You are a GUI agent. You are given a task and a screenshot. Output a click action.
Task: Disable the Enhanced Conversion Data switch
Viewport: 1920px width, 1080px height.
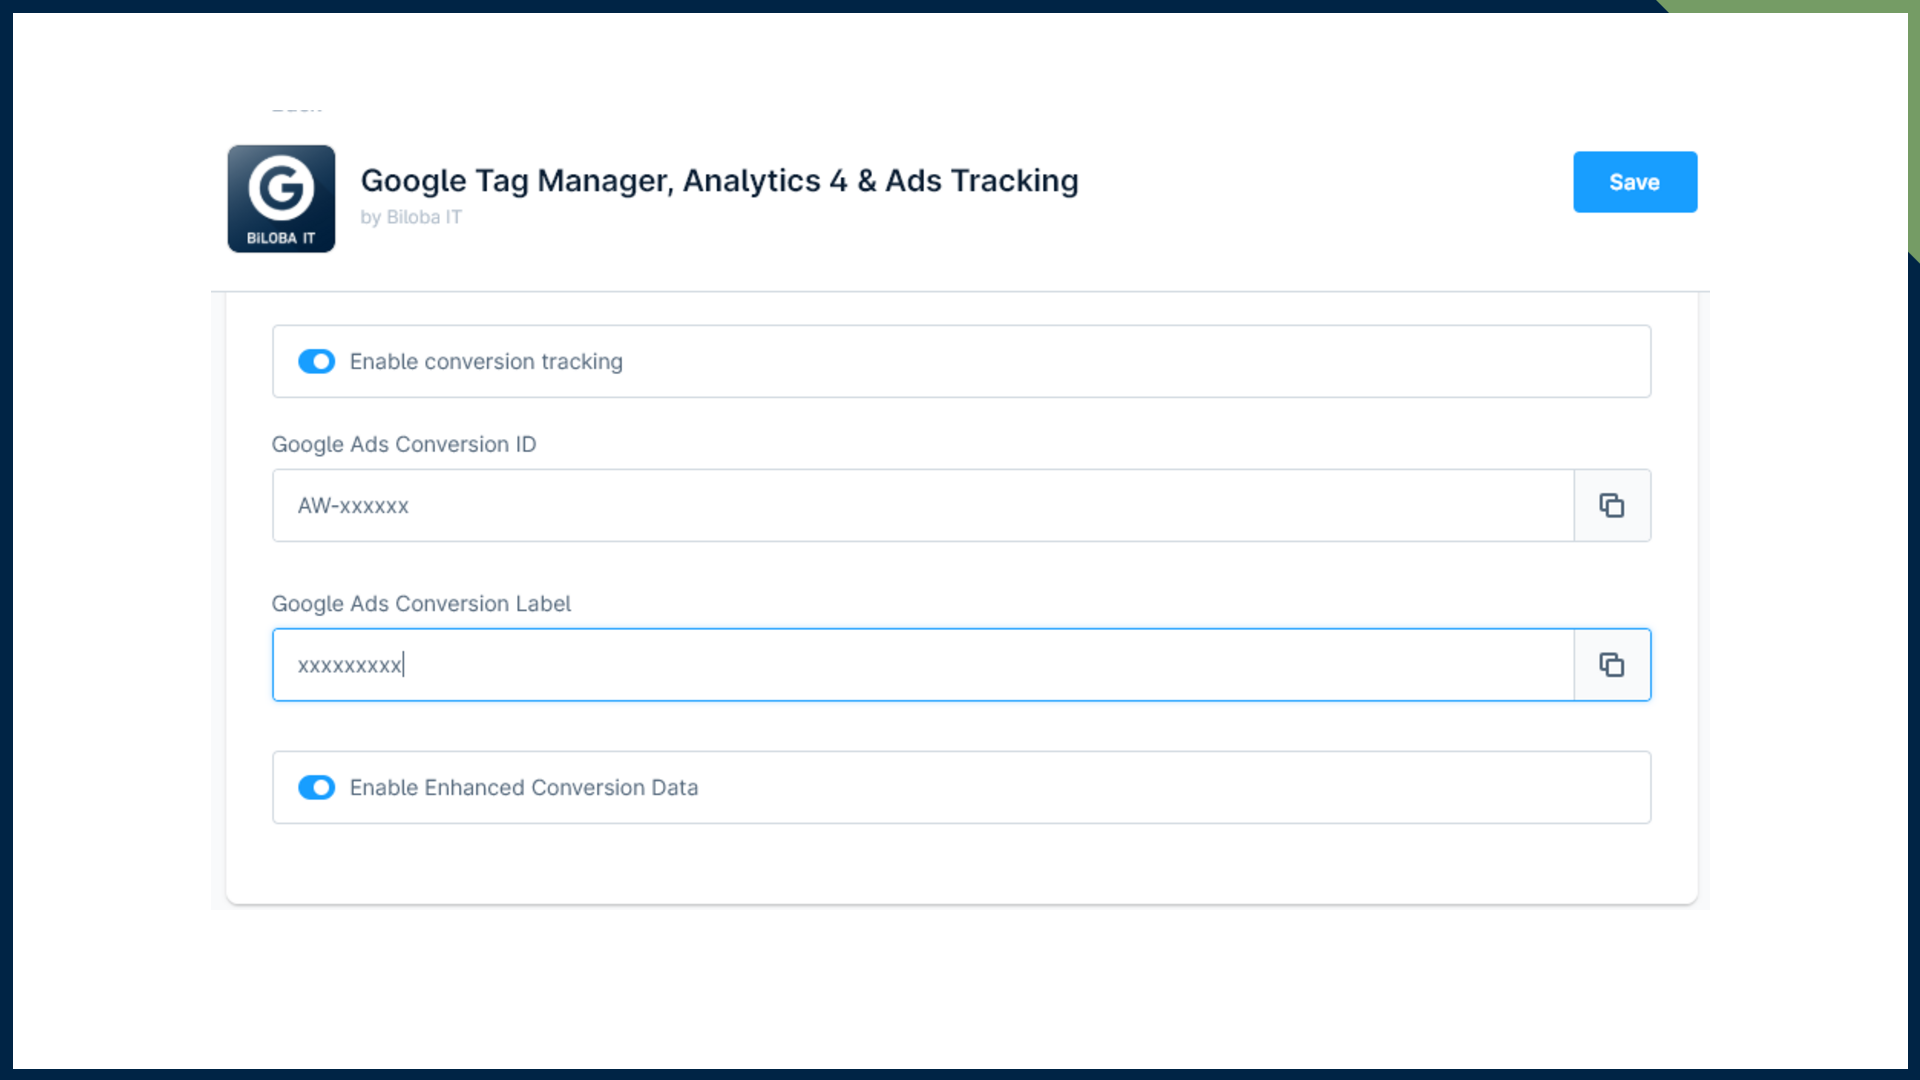316,788
